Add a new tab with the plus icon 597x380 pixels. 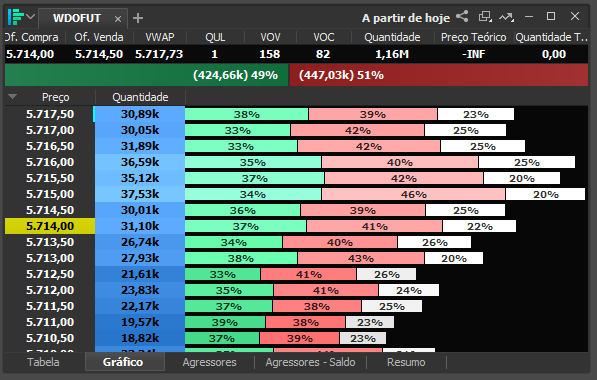click(x=138, y=18)
